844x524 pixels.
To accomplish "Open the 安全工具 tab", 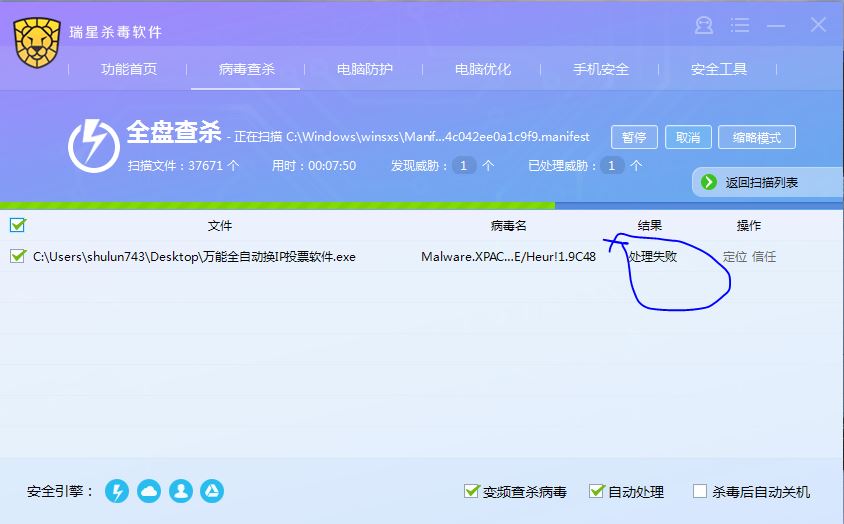I will click(x=719, y=69).
